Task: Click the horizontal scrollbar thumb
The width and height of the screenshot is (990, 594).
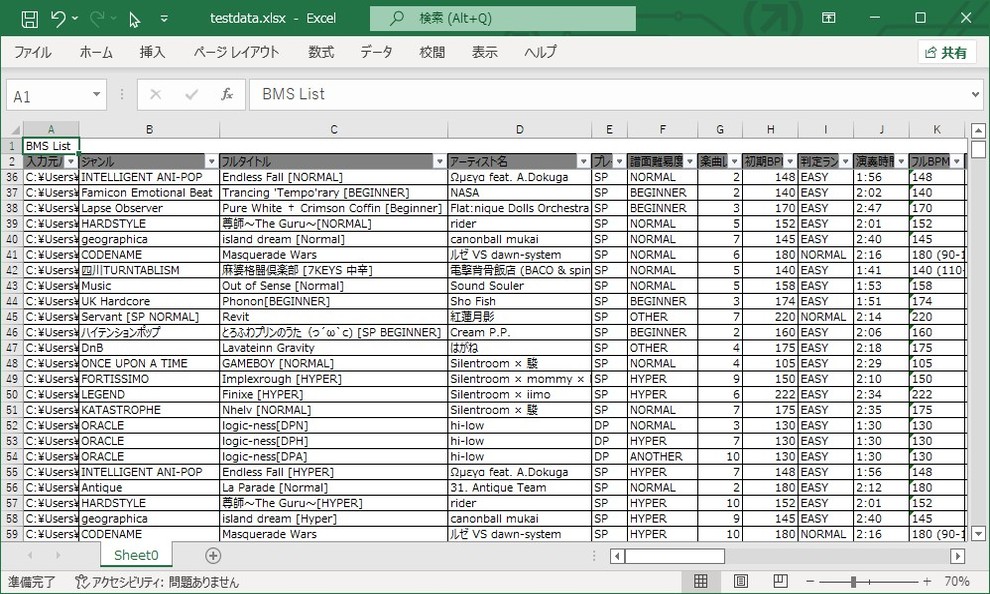Action: pyautogui.click(x=675, y=556)
